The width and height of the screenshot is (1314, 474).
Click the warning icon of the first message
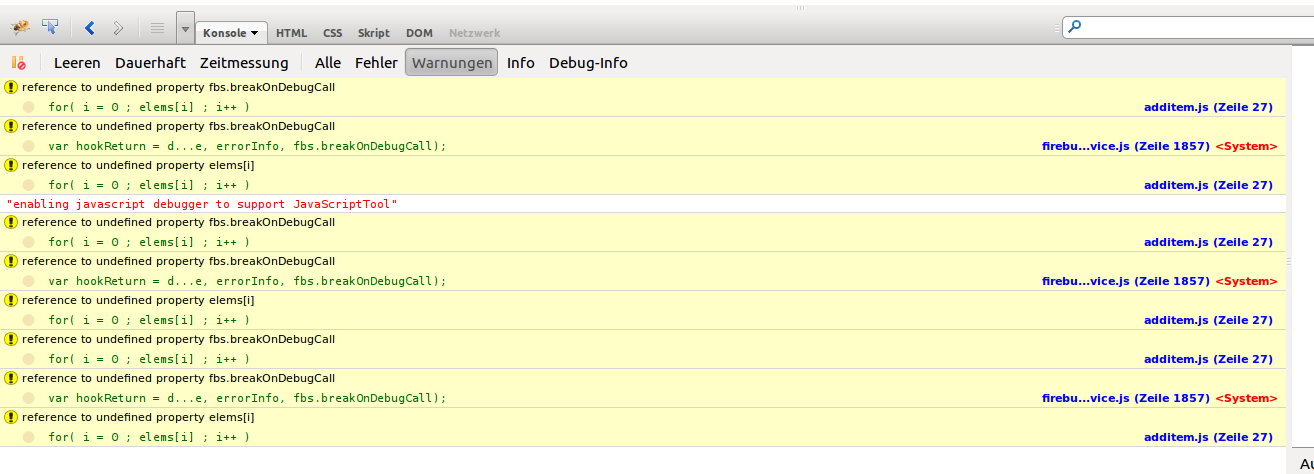click(11, 87)
